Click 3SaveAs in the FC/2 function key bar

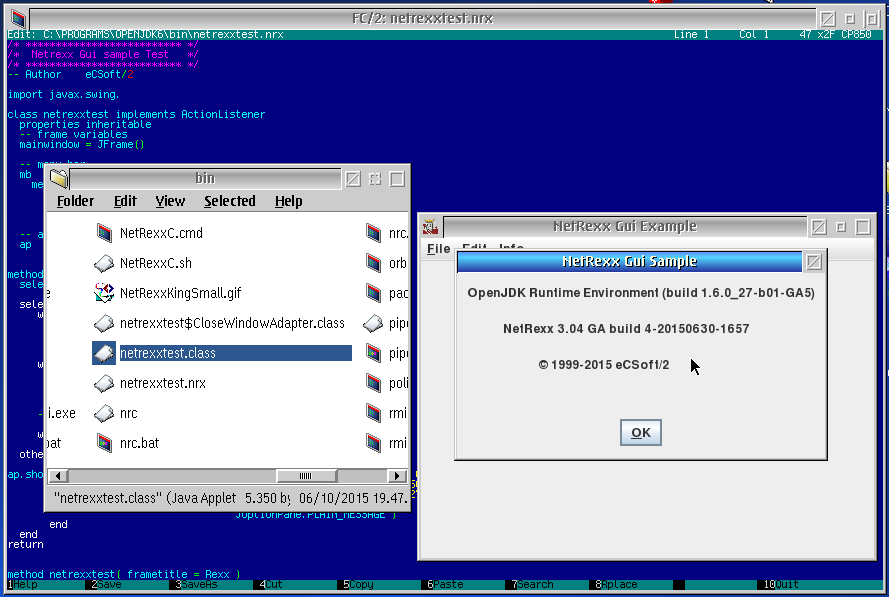pyautogui.click(x=196, y=585)
